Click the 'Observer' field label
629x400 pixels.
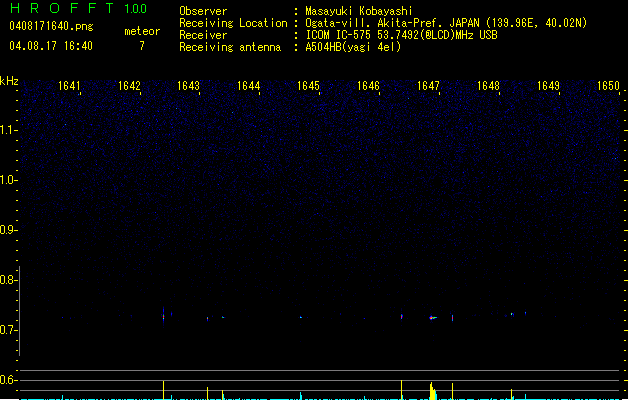pos(203,11)
